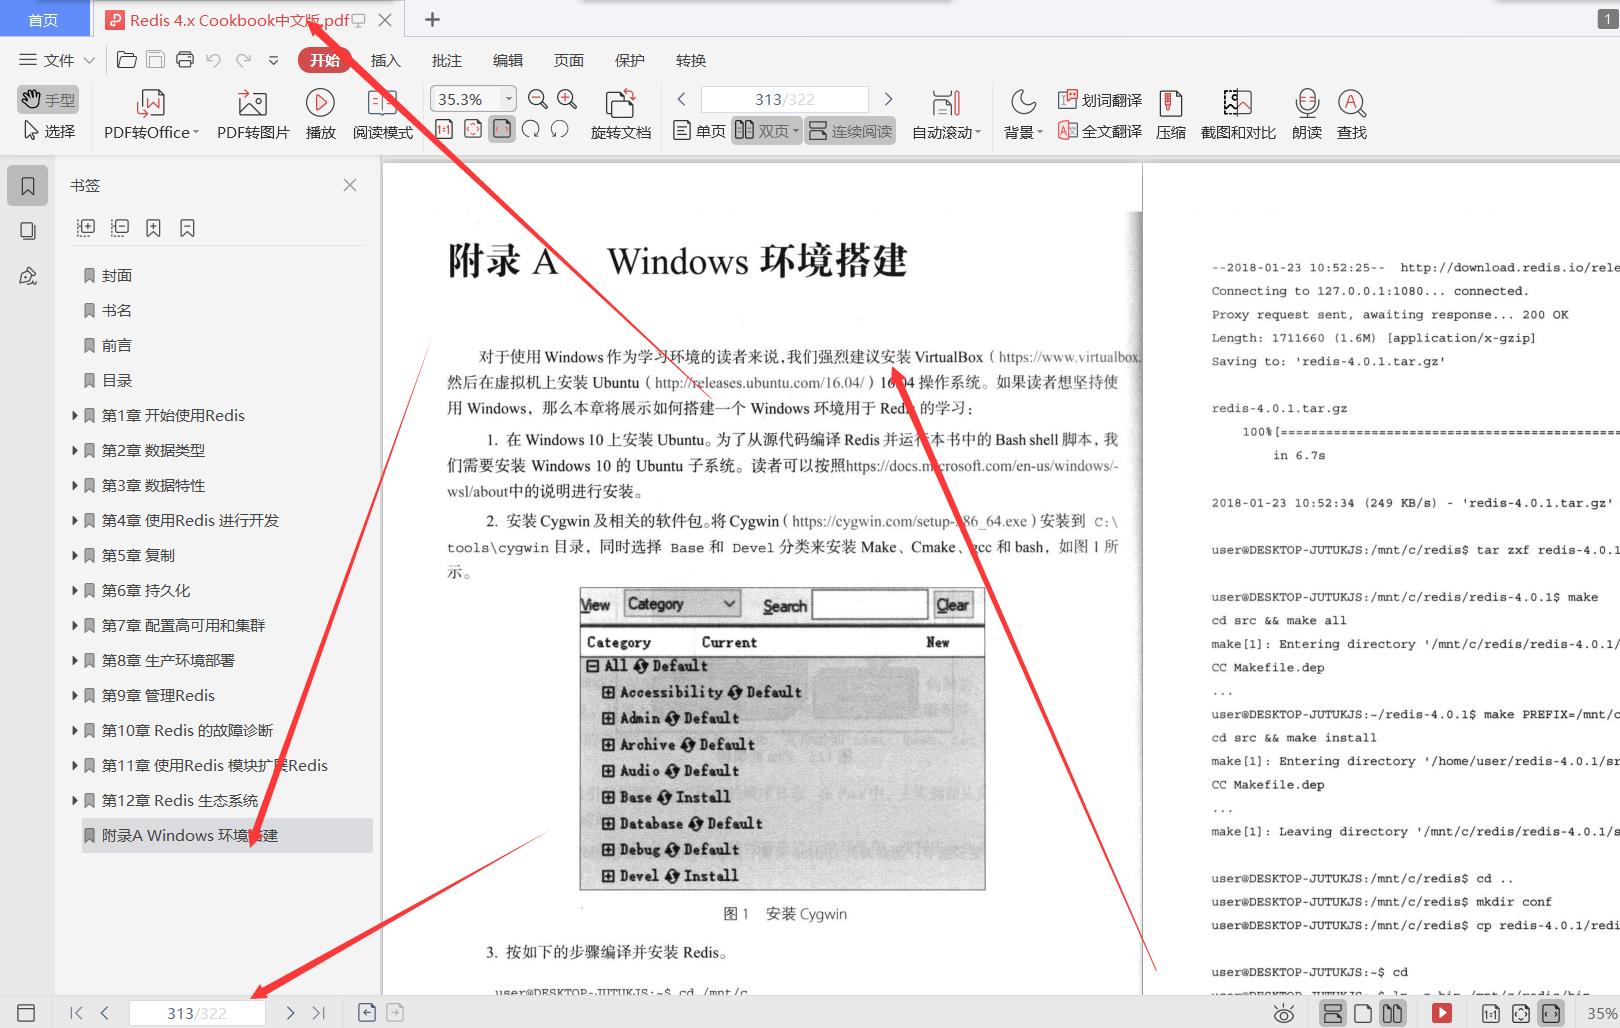Screen dimensions: 1620x1028
Task: Activate the 手型 hand tool
Action: click(x=48, y=99)
